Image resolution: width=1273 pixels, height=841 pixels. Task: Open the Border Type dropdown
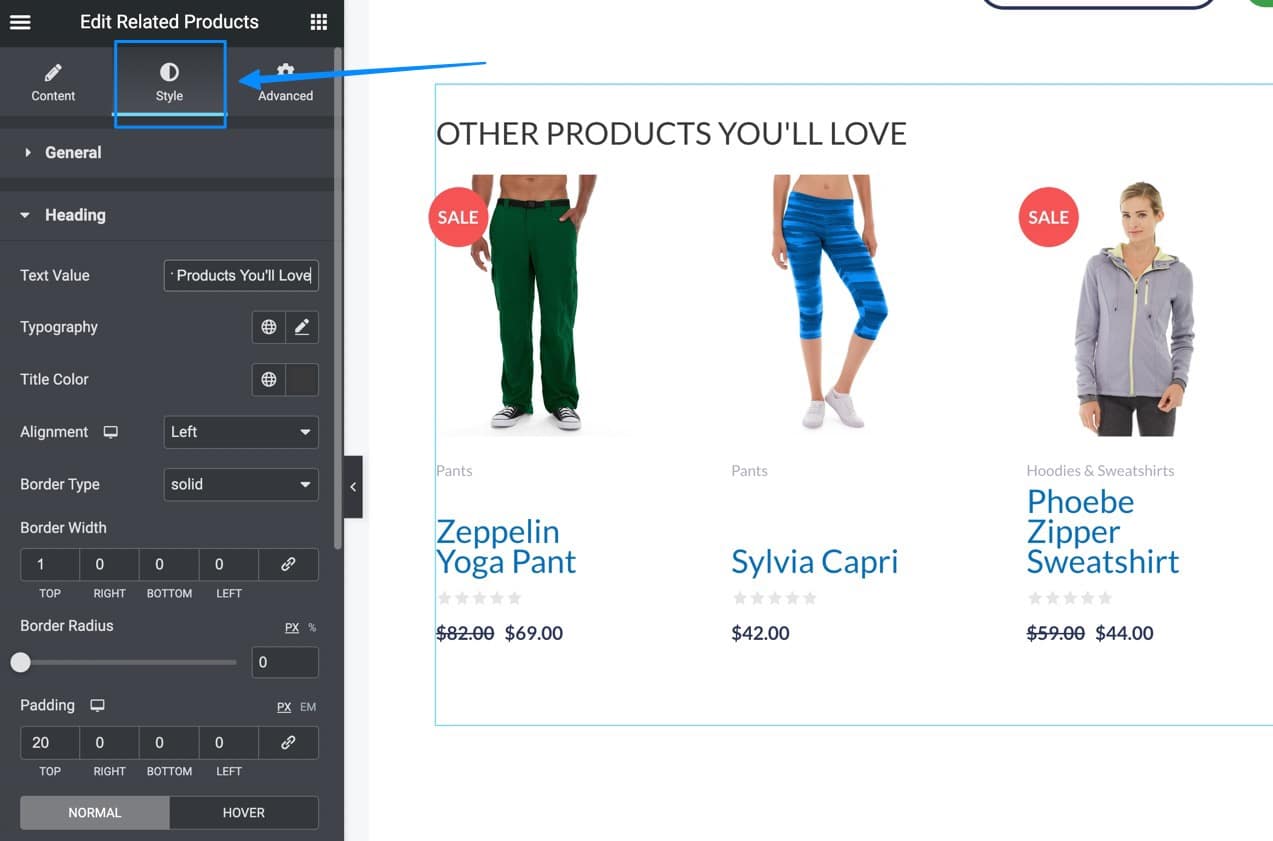click(x=240, y=485)
